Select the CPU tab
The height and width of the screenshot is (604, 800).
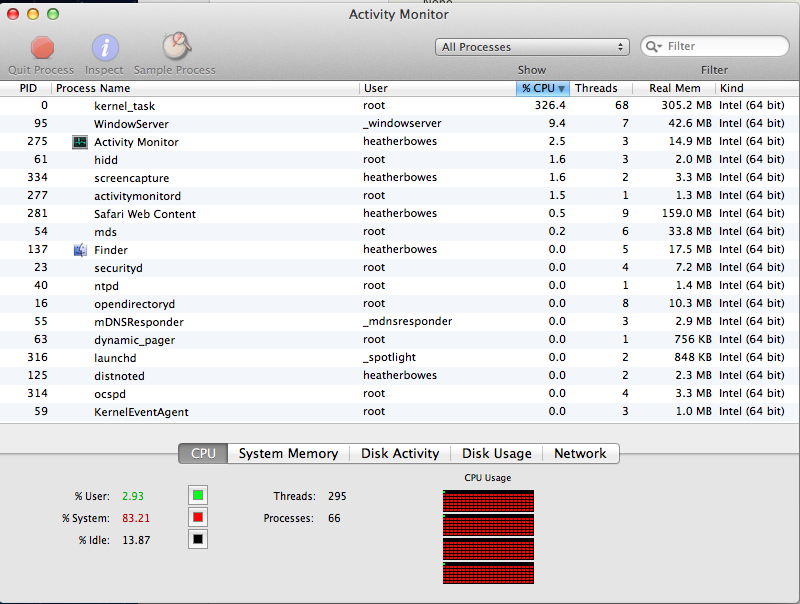tap(203, 454)
